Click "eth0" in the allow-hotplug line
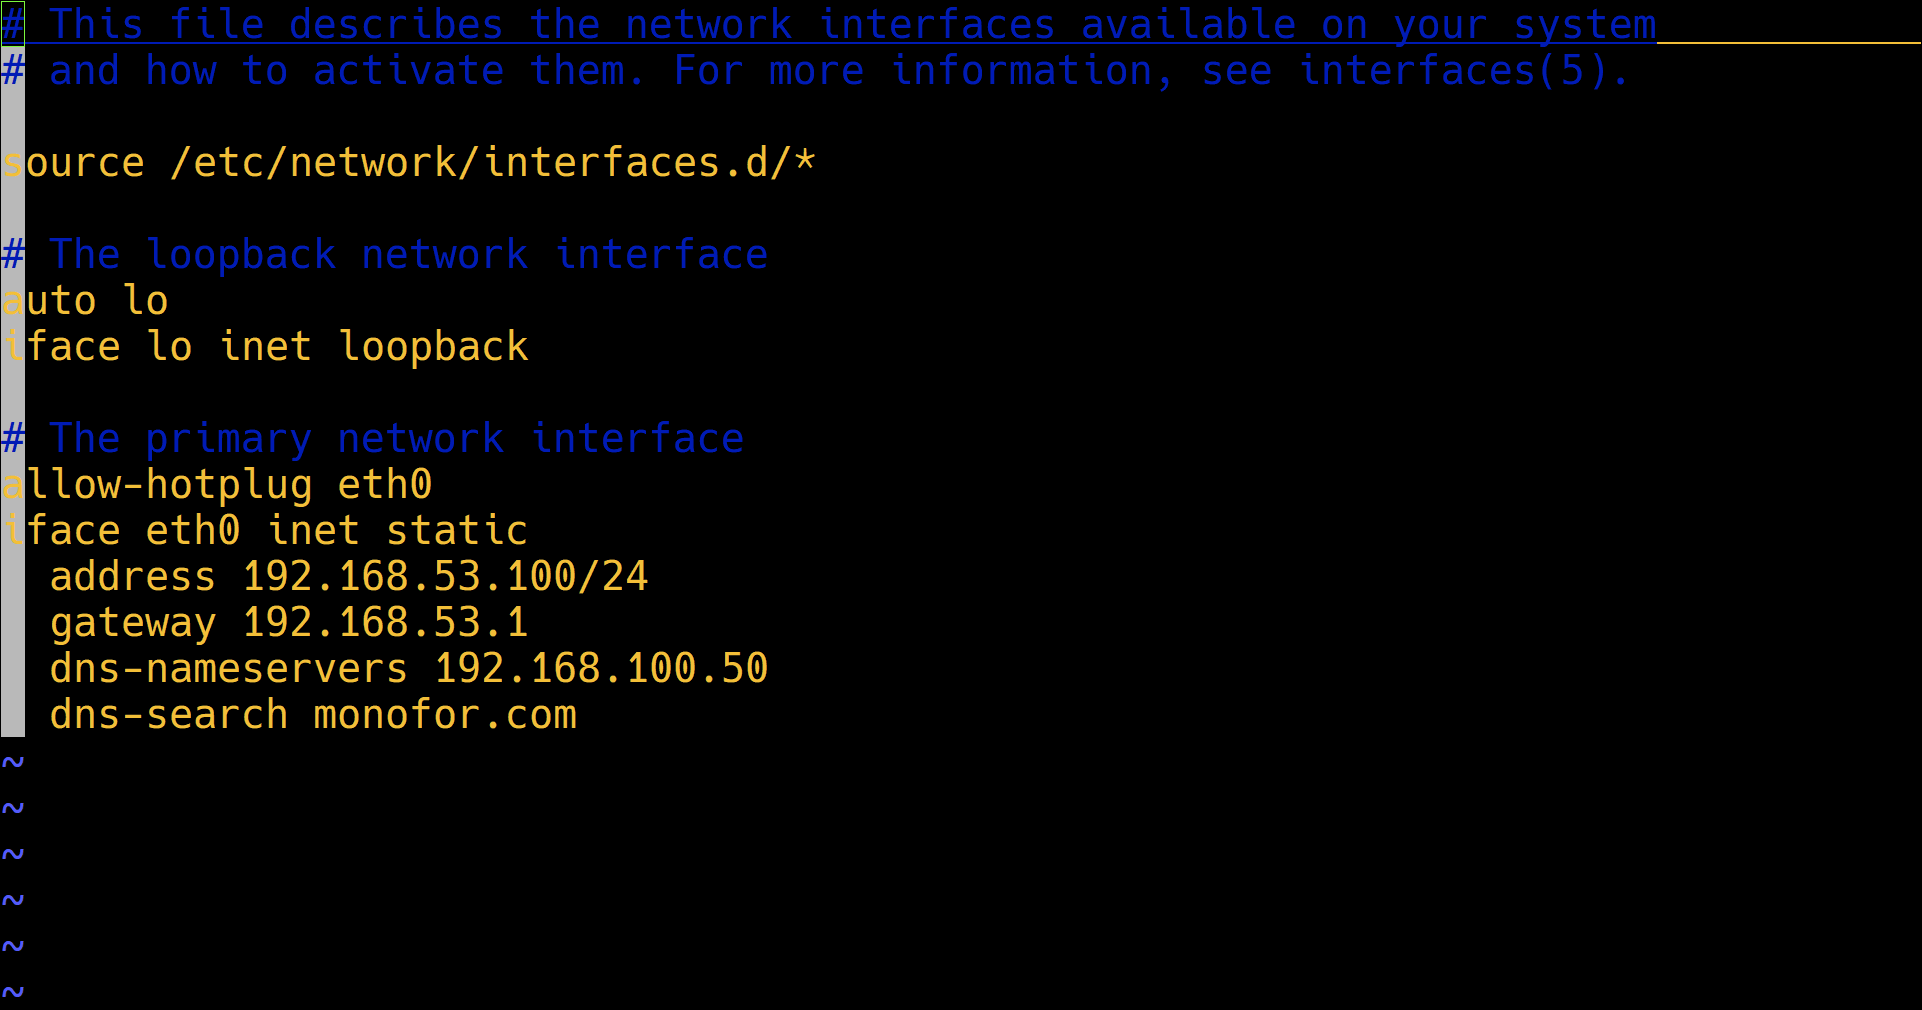Image resolution: width=1922 pixels, height=1010 pixels. [385, 484]
